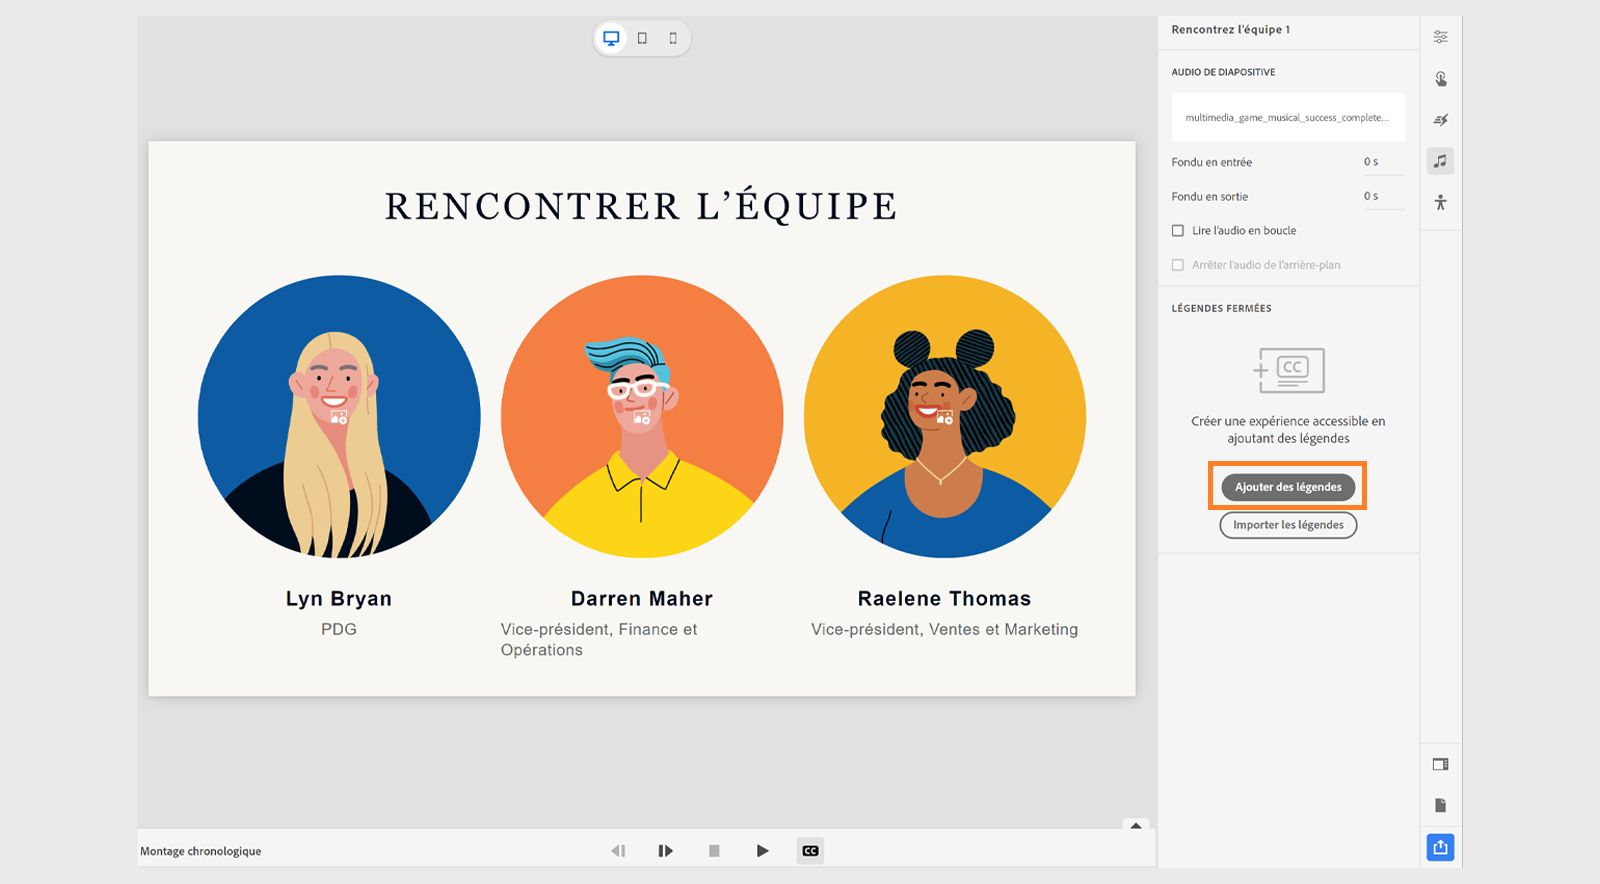
Task: Click the replace-image icon on Lyn Bryan's avatar
Action: click(x=339, y=417)
